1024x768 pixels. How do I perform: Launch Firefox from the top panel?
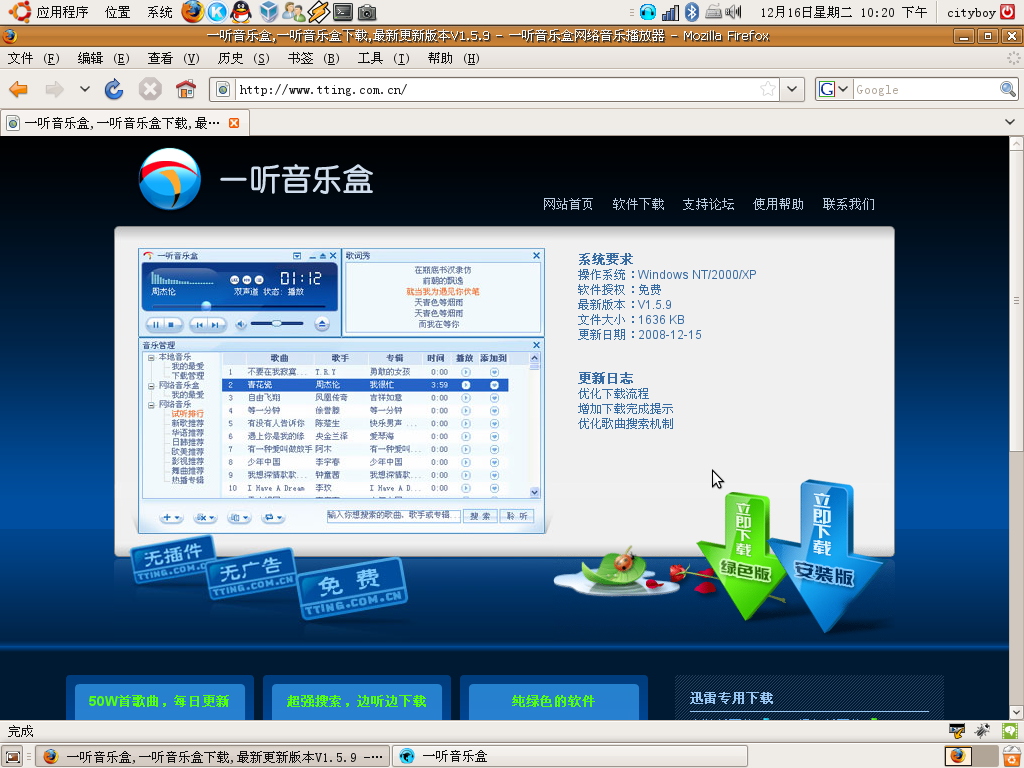[192, 12]
